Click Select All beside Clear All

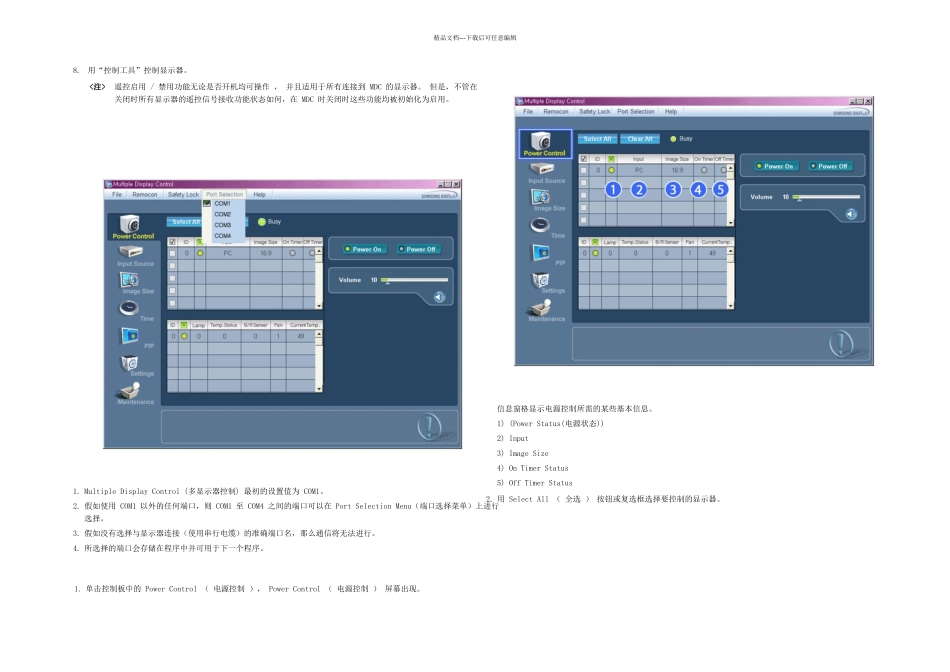pos(597,139)
